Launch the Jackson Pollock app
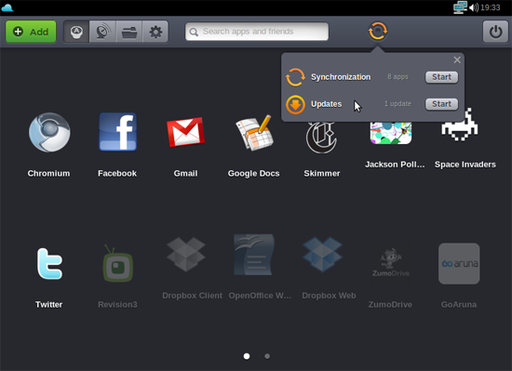 pos(391,133)
